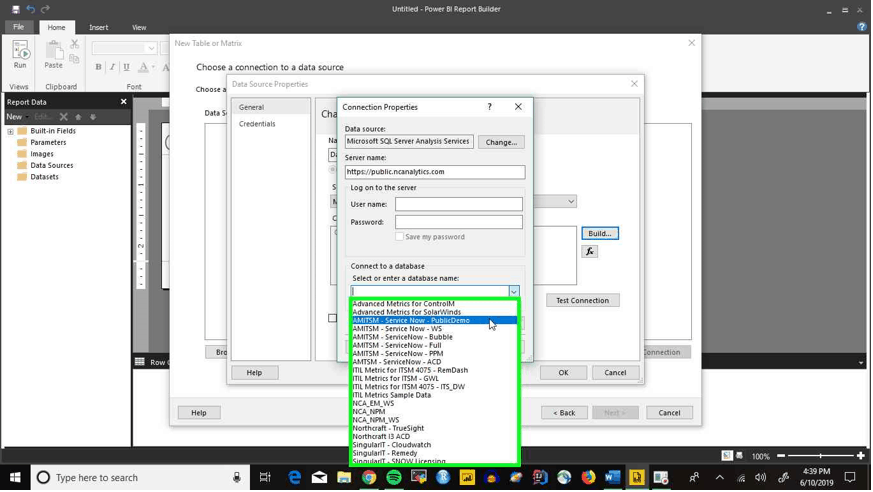The width and height of the screenshot is (873, 492).
Task: Delete item with Report Data X icon
Action: (63, 117)
